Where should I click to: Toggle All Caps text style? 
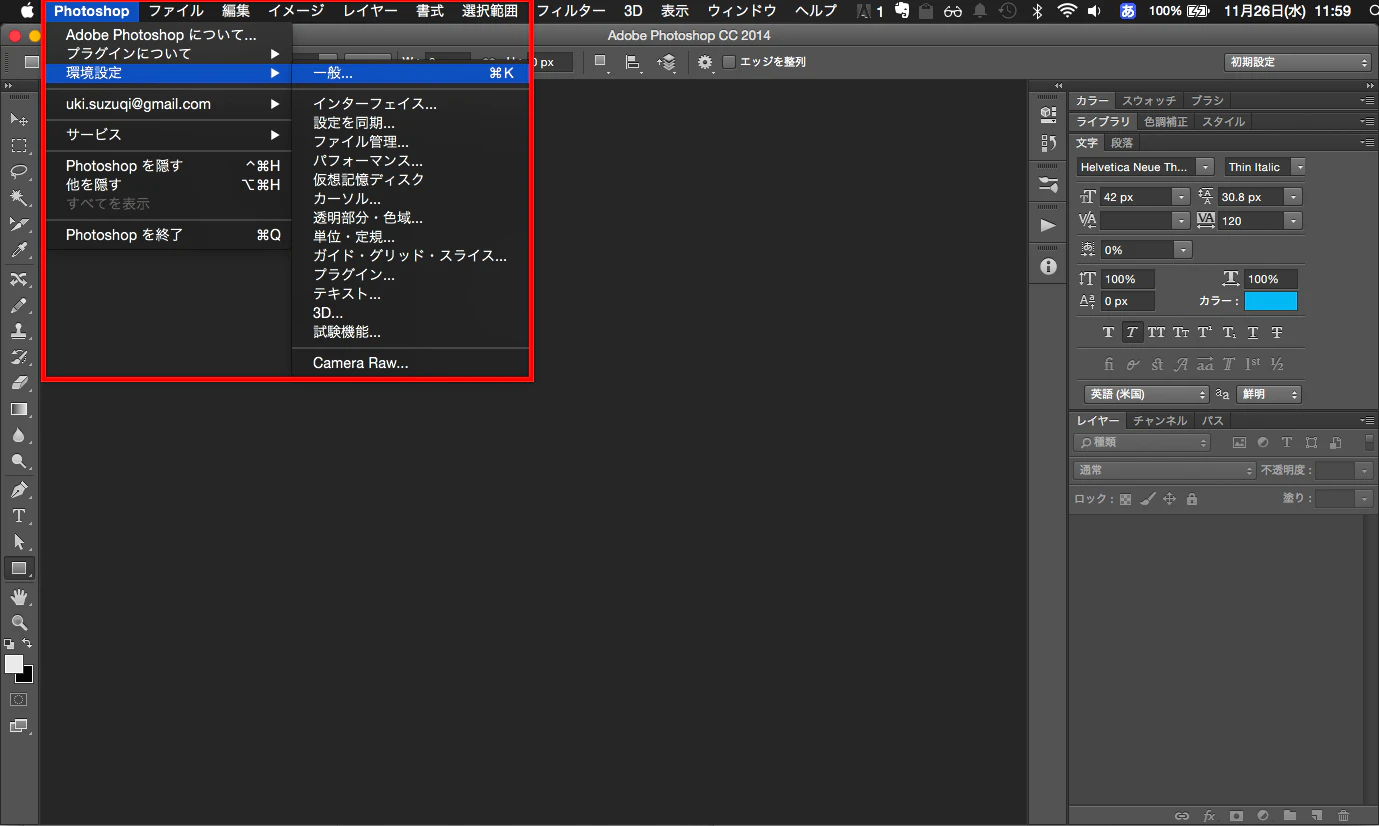click(x=1156, y=333)
